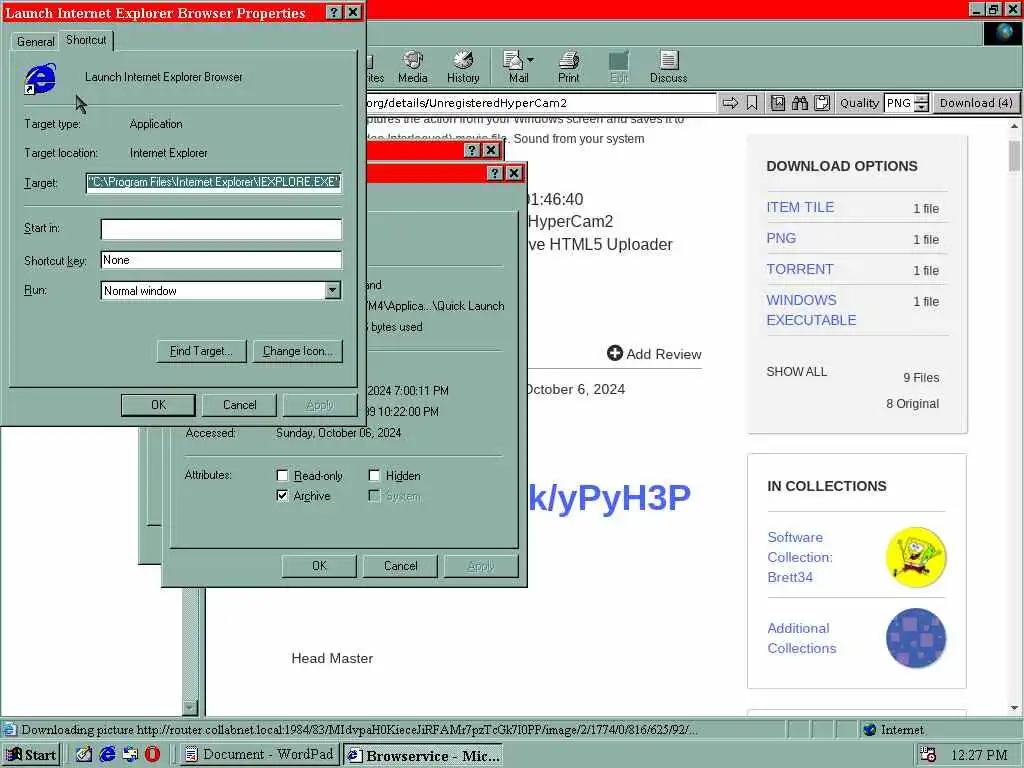Open the Run window-mode dropdown
The height and width of the screenshot is (768, 1024).
(x=332, y=291)
